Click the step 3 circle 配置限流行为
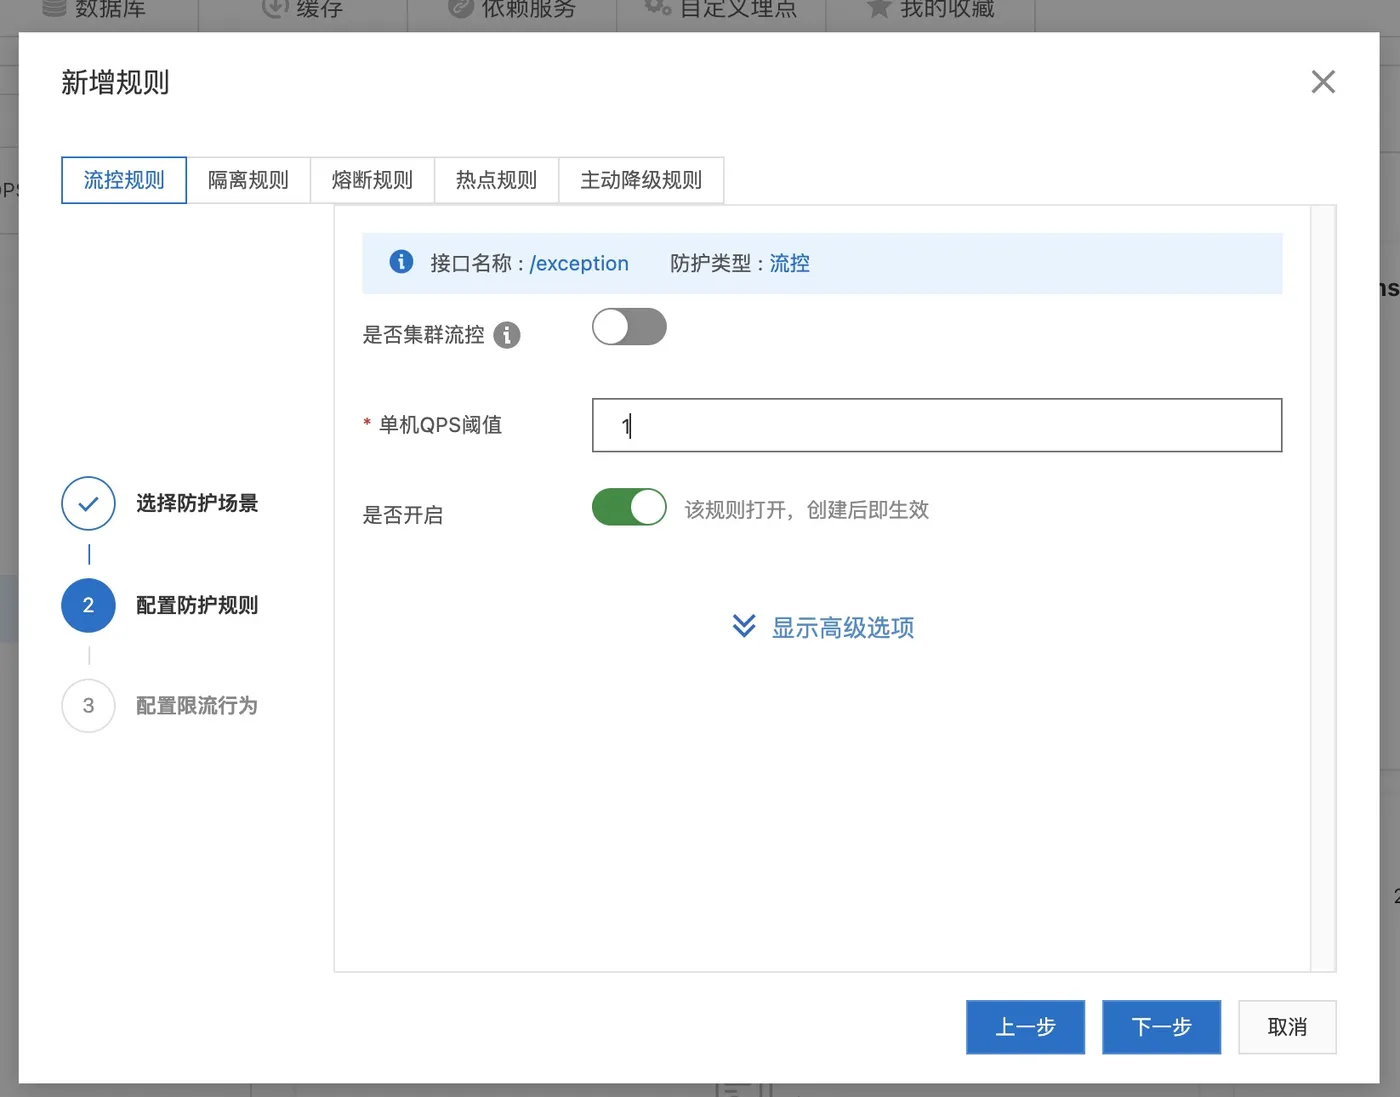Viewport: 1400px width, 1097px height. coord(88,706)
